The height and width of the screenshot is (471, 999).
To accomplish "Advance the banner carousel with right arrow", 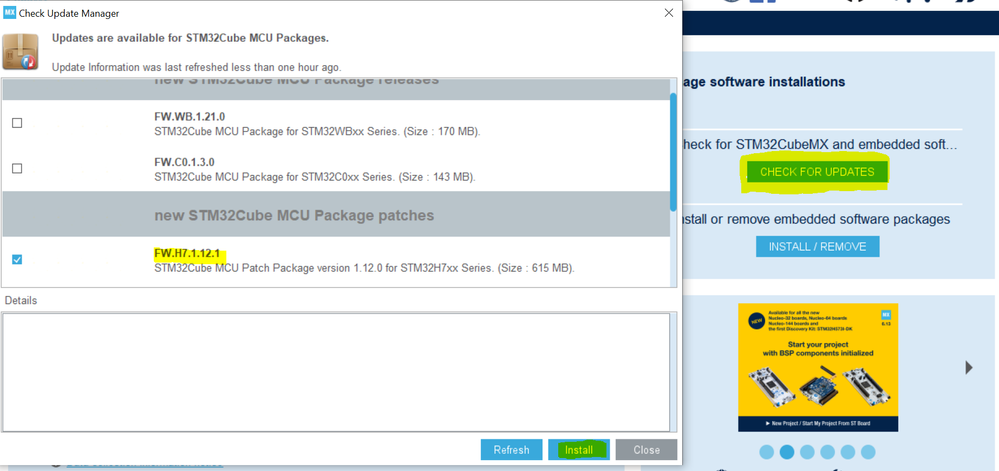I will pyautogui.click(x=969, y=367).
